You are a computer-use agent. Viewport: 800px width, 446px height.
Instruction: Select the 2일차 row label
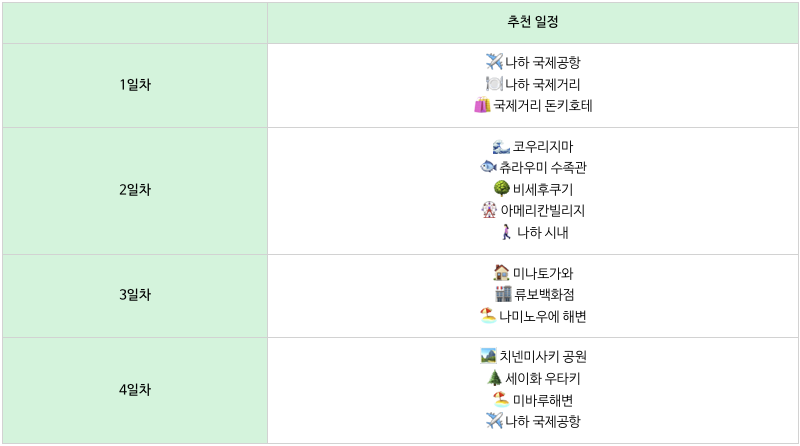135,190
